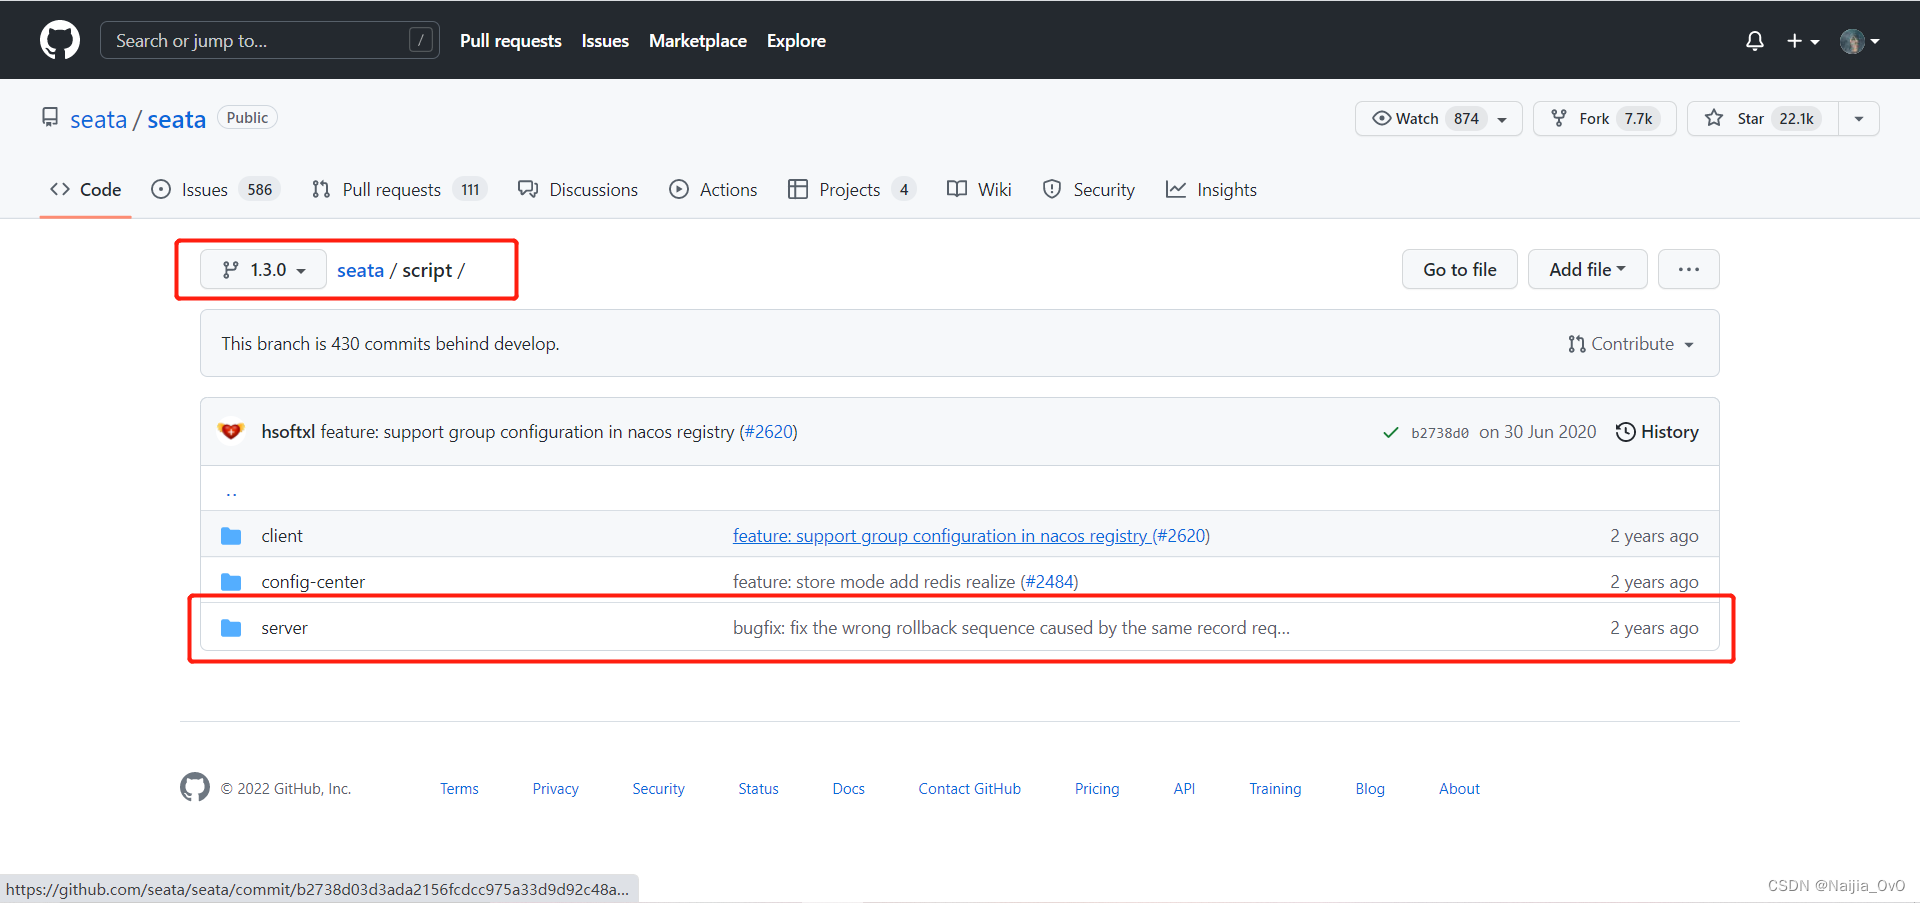Image resolution: width=1920 pixels, height=903 pixels.
Task: Select the Wiki tab
Action: 979,189
